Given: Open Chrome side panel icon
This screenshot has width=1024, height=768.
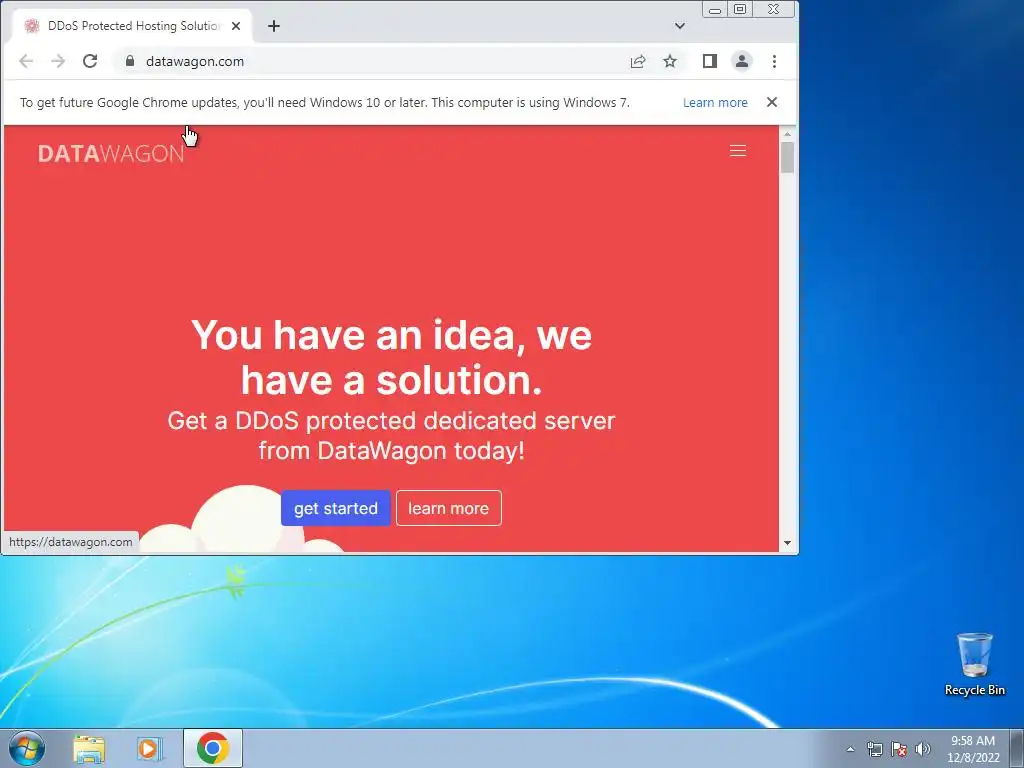Looking at the screenshot, I should point(710,61).
